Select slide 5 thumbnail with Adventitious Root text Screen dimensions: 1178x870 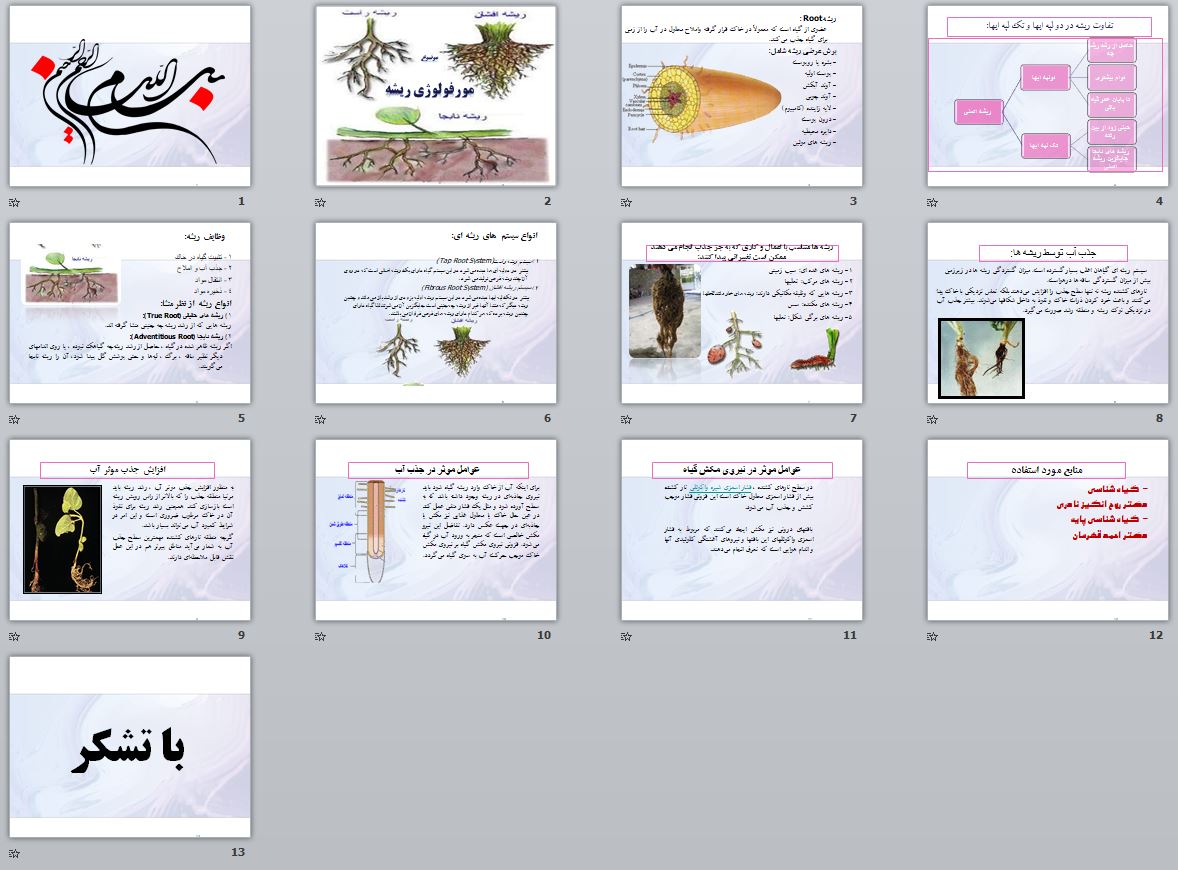(x=130, y=313)
